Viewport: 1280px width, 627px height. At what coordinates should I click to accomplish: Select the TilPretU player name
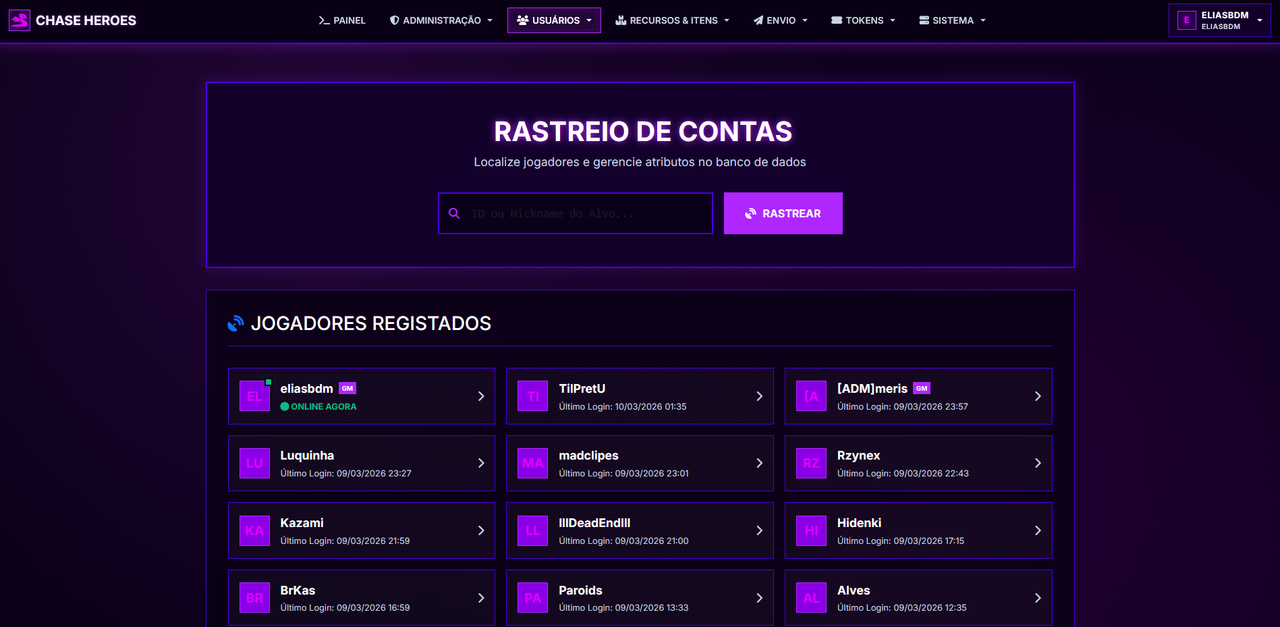click(x=582, y=388)
